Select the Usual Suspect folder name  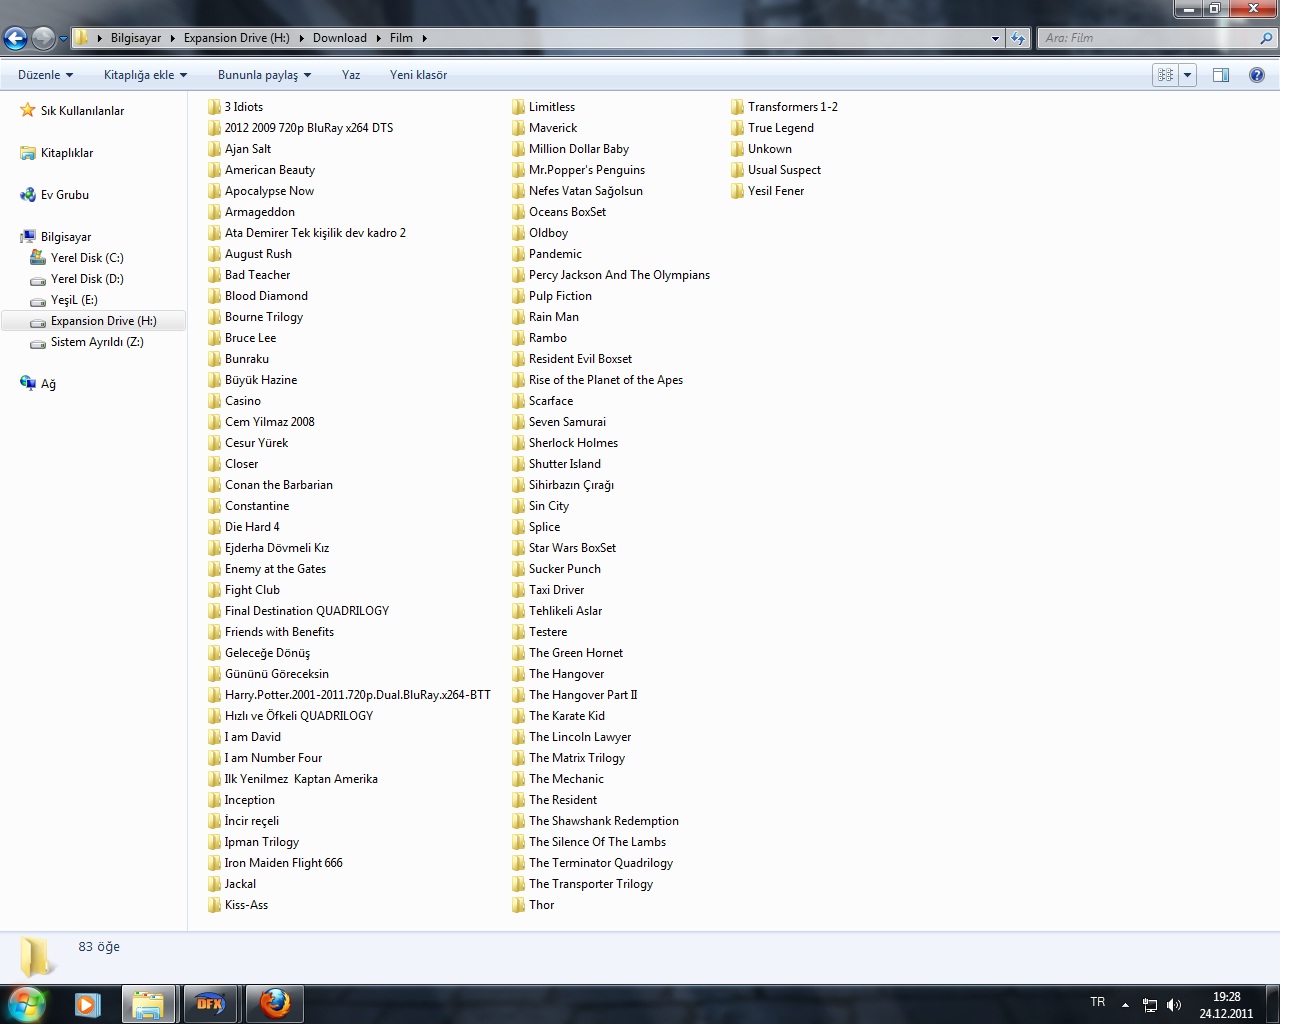click(x=784, y=170)
